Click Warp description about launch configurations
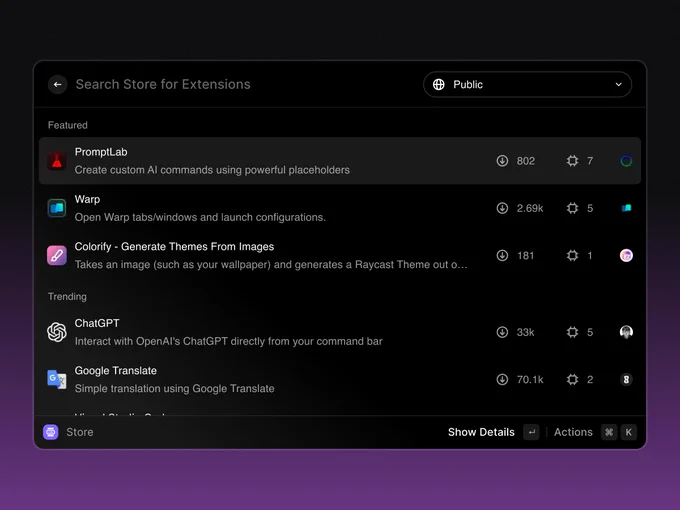 [200, 217]
